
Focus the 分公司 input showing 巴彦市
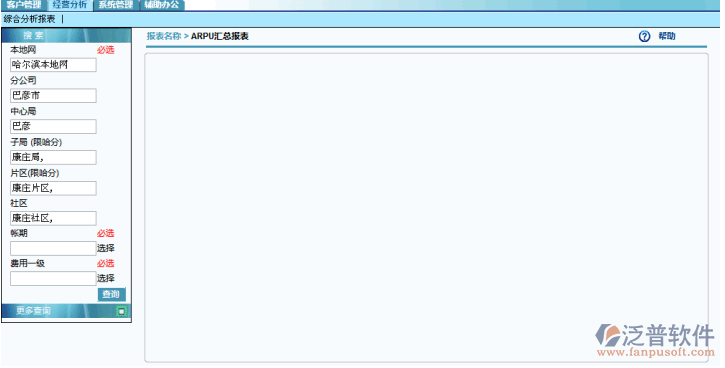[53, 96]
